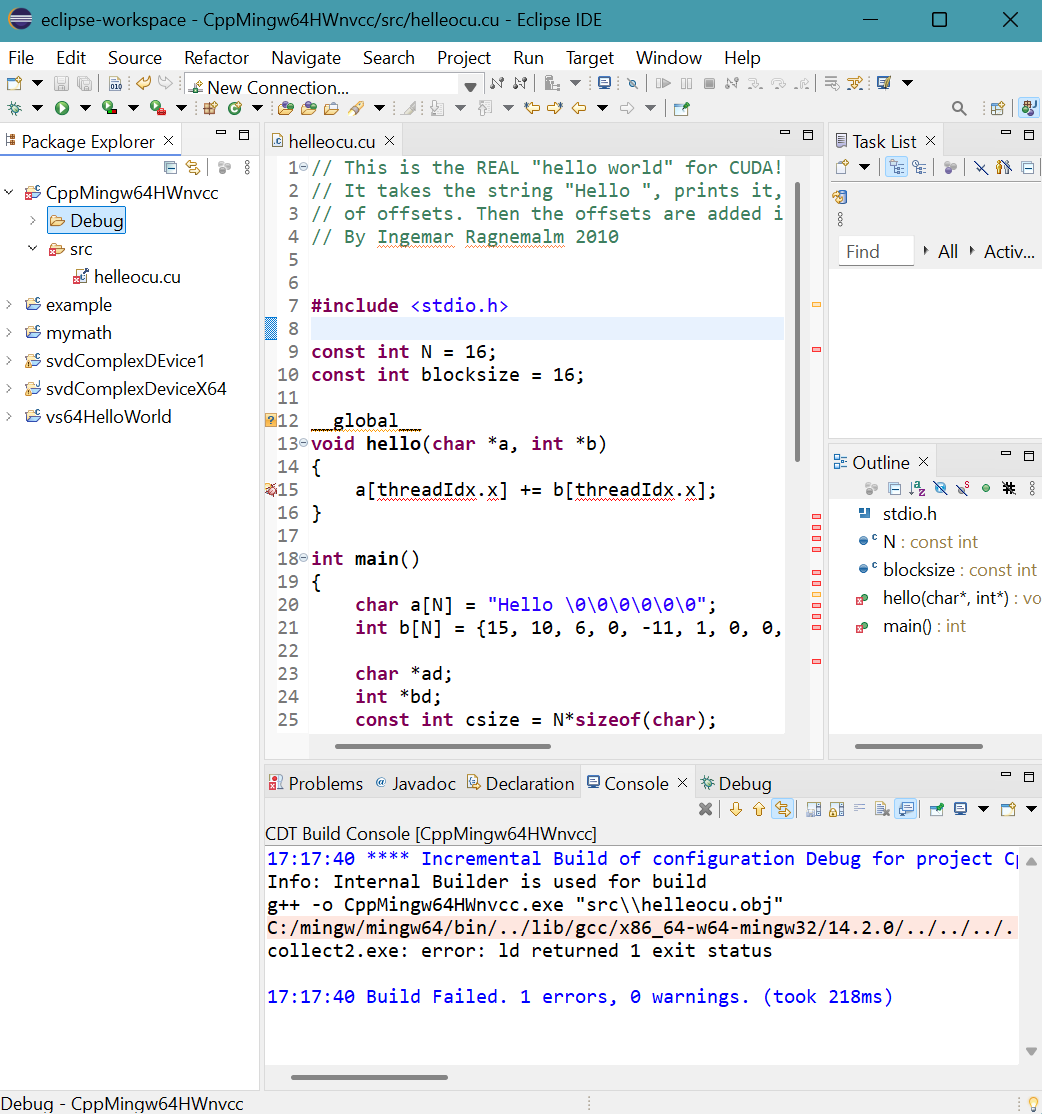Open the Refactor menu
This screenshot has width=1042, height=1114.
(216, 58)
